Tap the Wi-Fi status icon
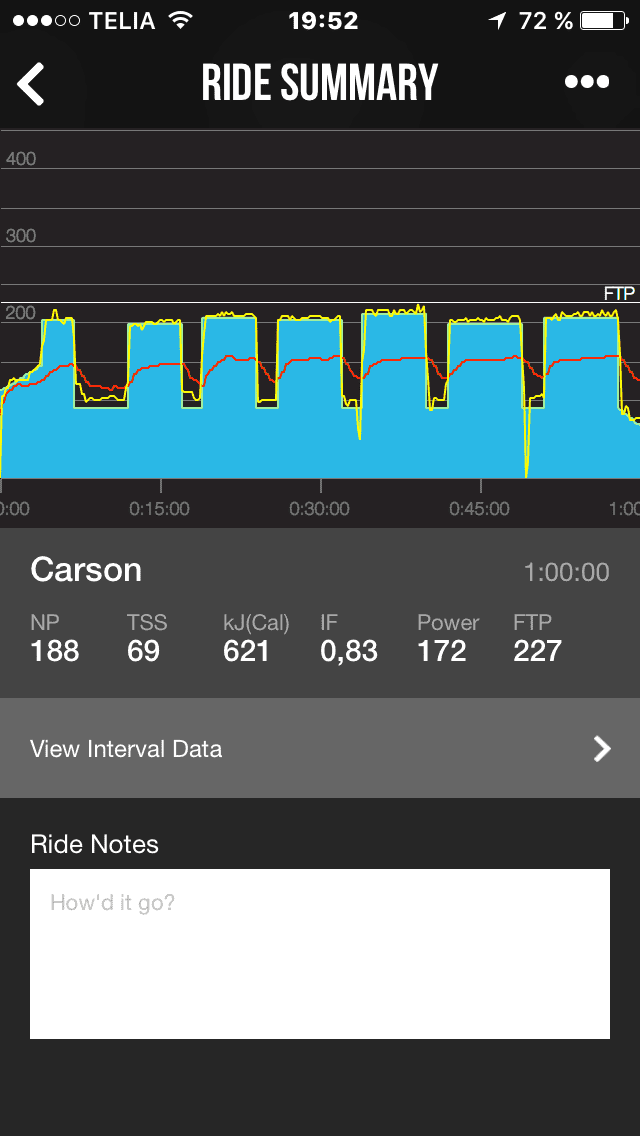This screenshot has width=640, height=1136. pyautogui.click(x=180, y=20)
